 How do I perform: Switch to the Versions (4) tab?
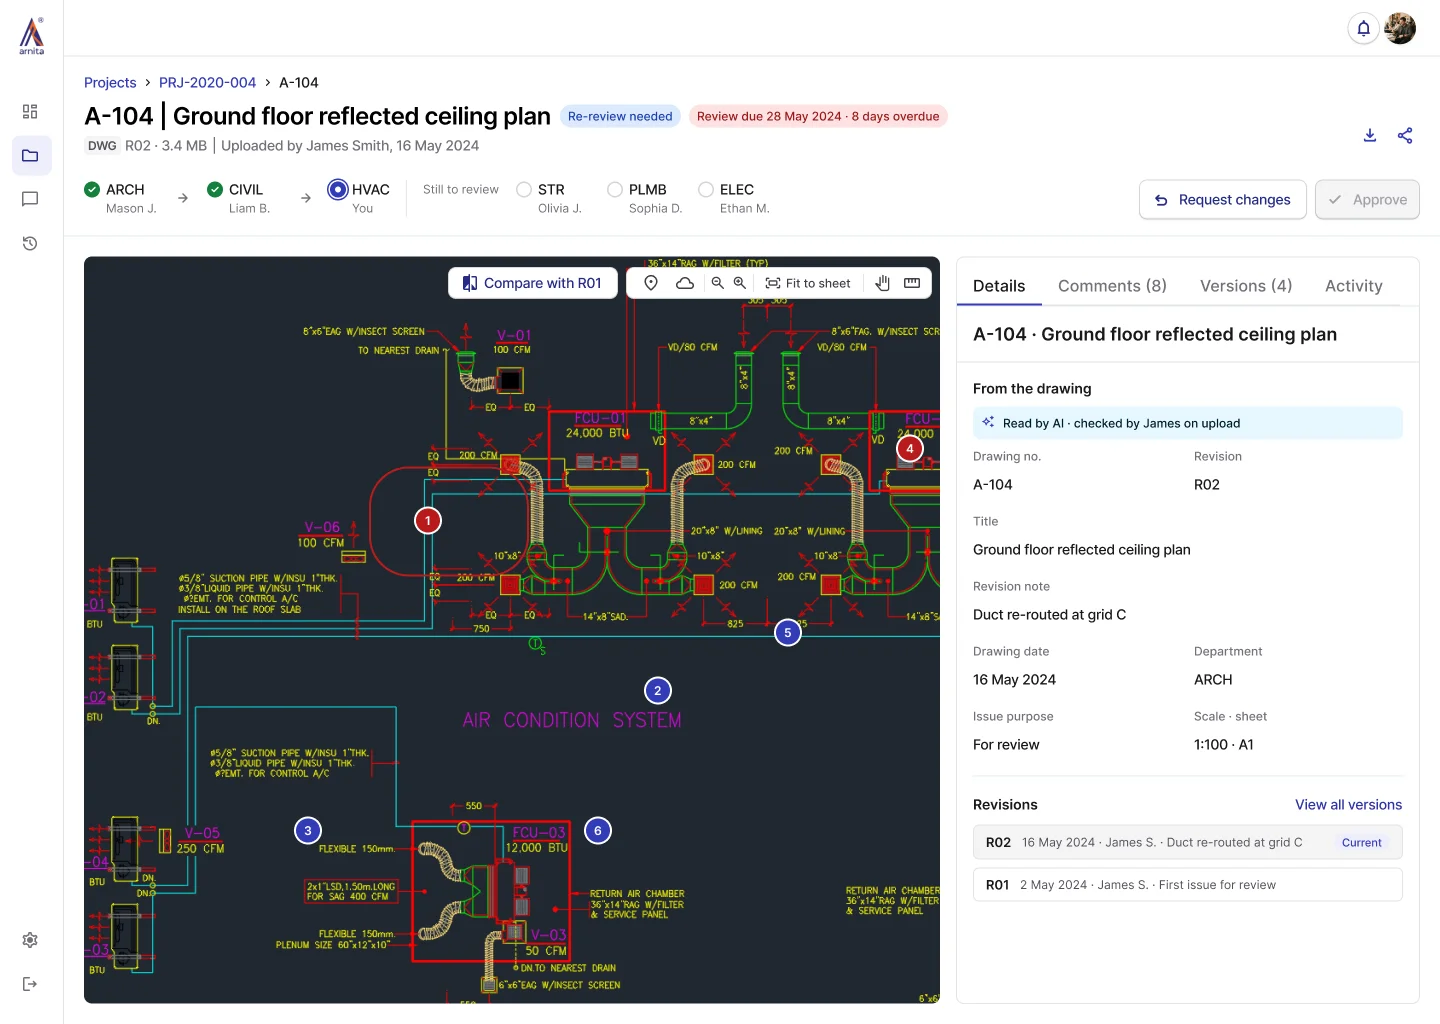pos(1246,286)
